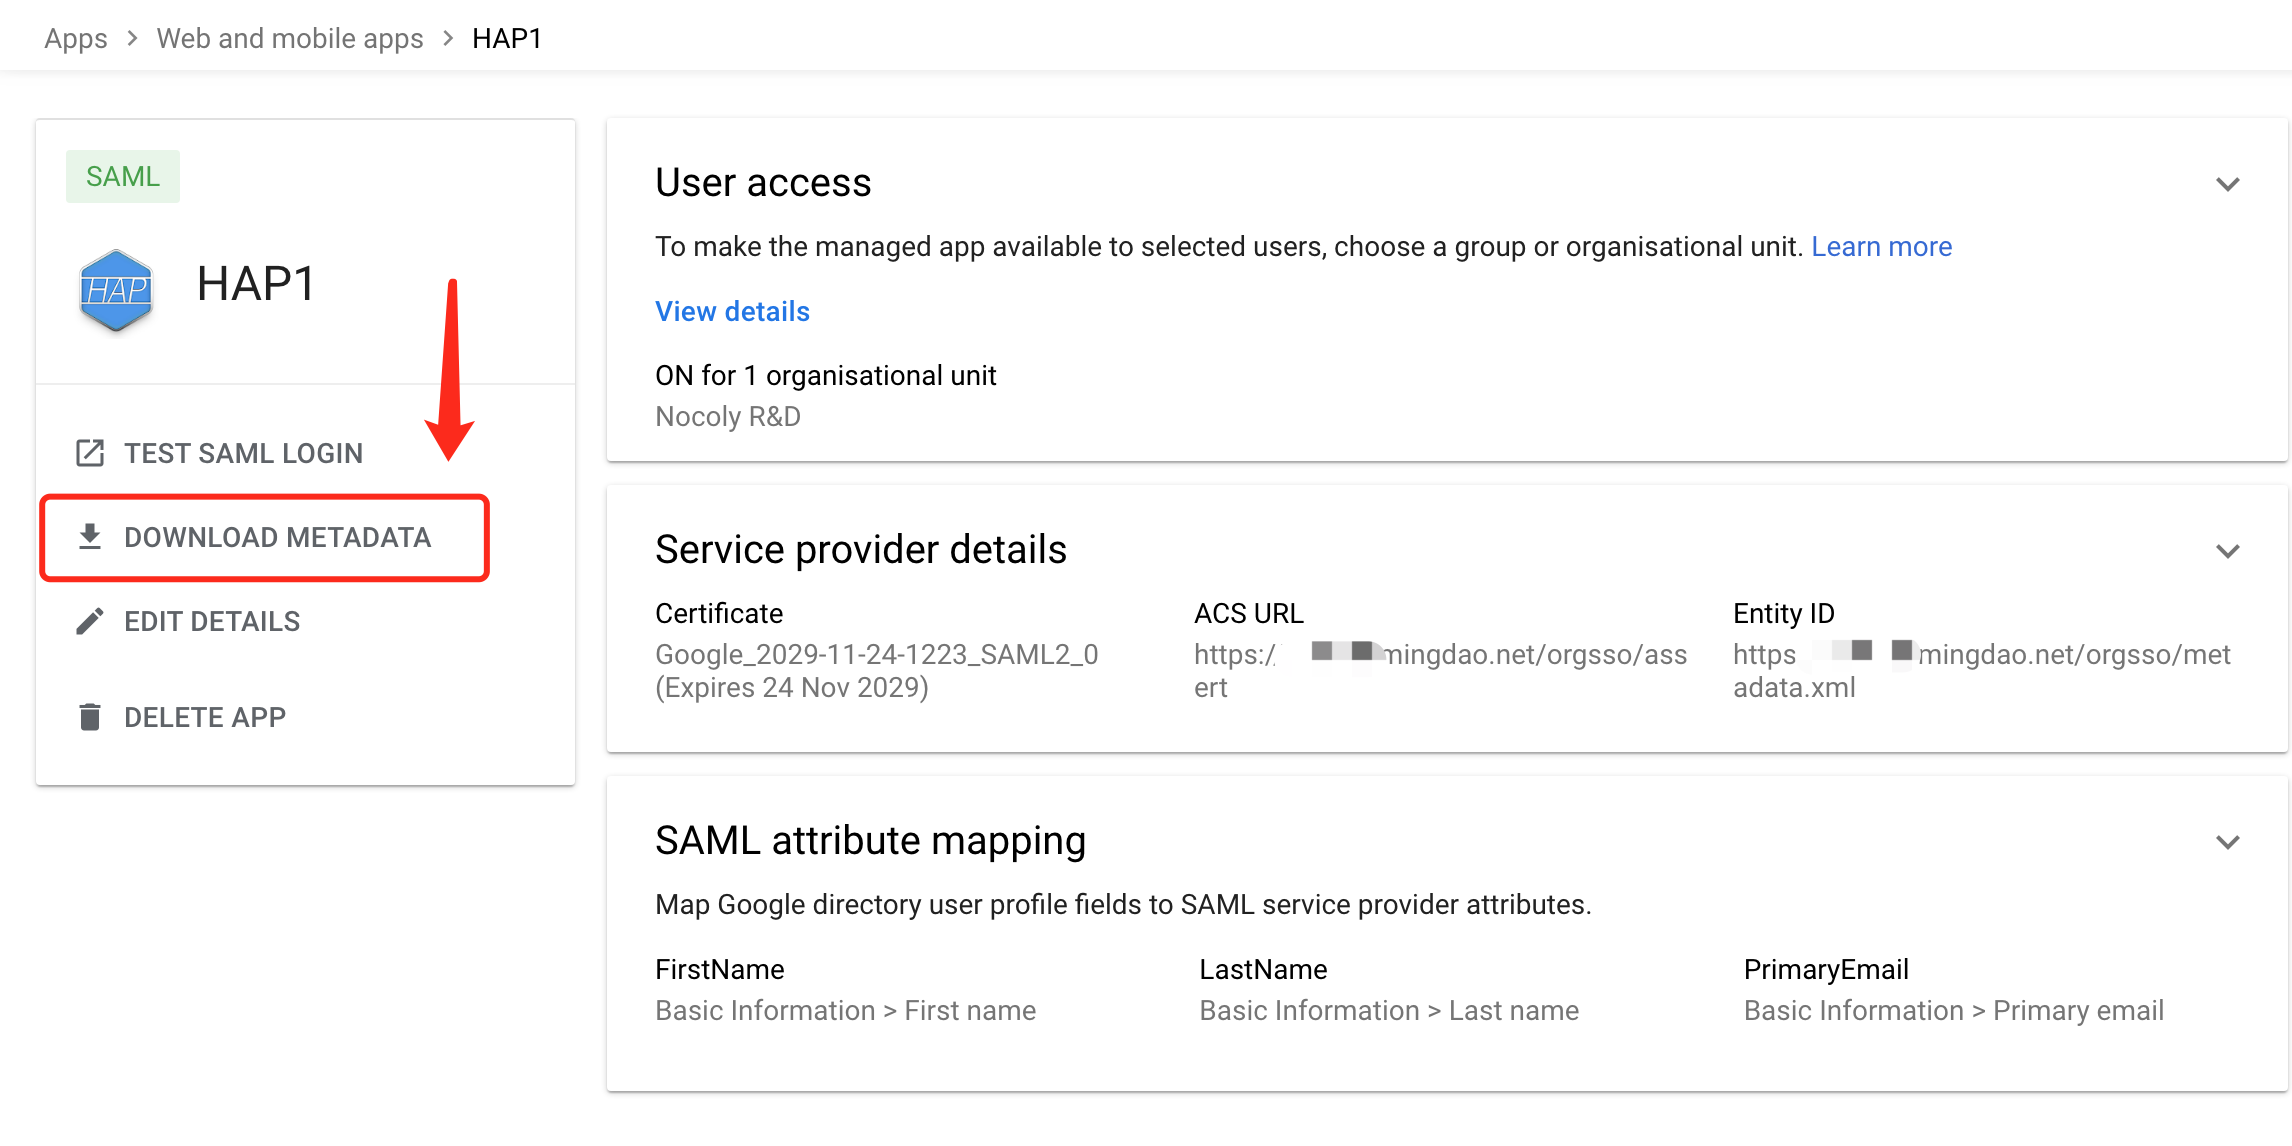Click the external-link icon beside Test SAML Login
This screenshot has height=1146, width=2292.
[x=90, y=453]
